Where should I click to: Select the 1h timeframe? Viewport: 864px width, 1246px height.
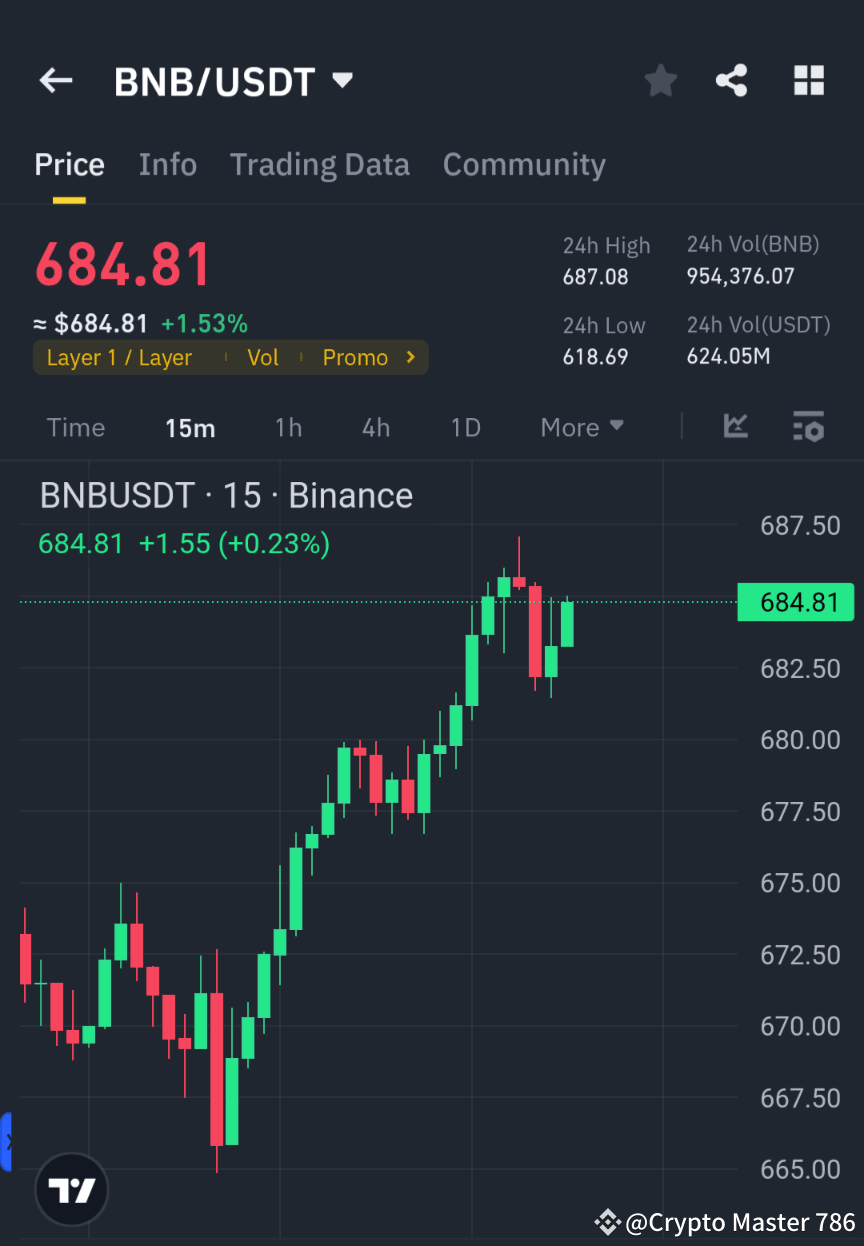[x=288, y=427]
